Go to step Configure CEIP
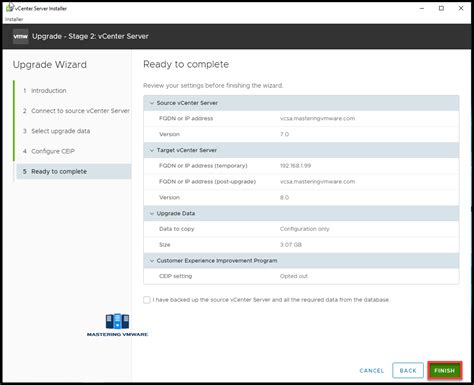The height and width of the screenshot is (385, 474). 49,151
